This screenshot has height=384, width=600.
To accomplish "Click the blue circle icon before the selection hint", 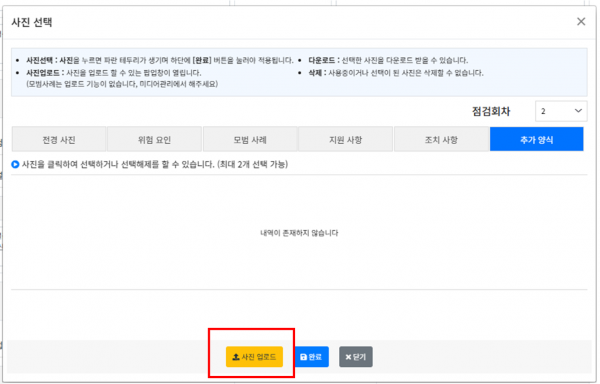I will pyautogui.click(x=15, y=165).
